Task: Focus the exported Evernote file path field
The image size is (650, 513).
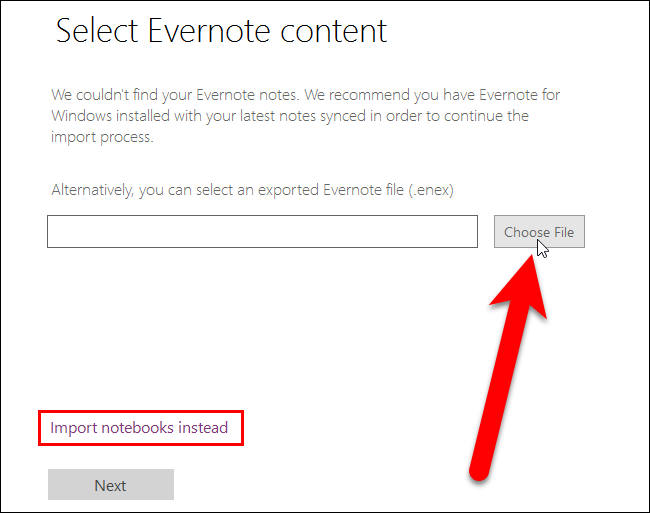Action: point(262,232)
